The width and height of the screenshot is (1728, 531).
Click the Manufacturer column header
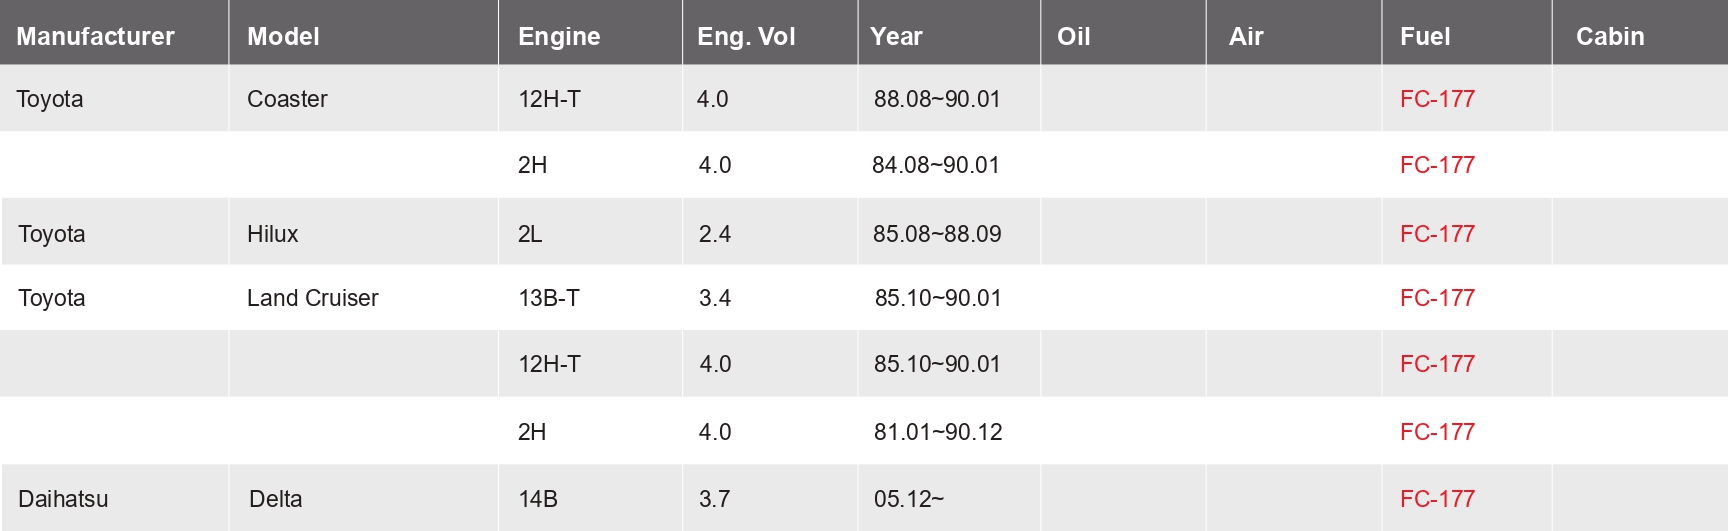click(x=95, y=36)
